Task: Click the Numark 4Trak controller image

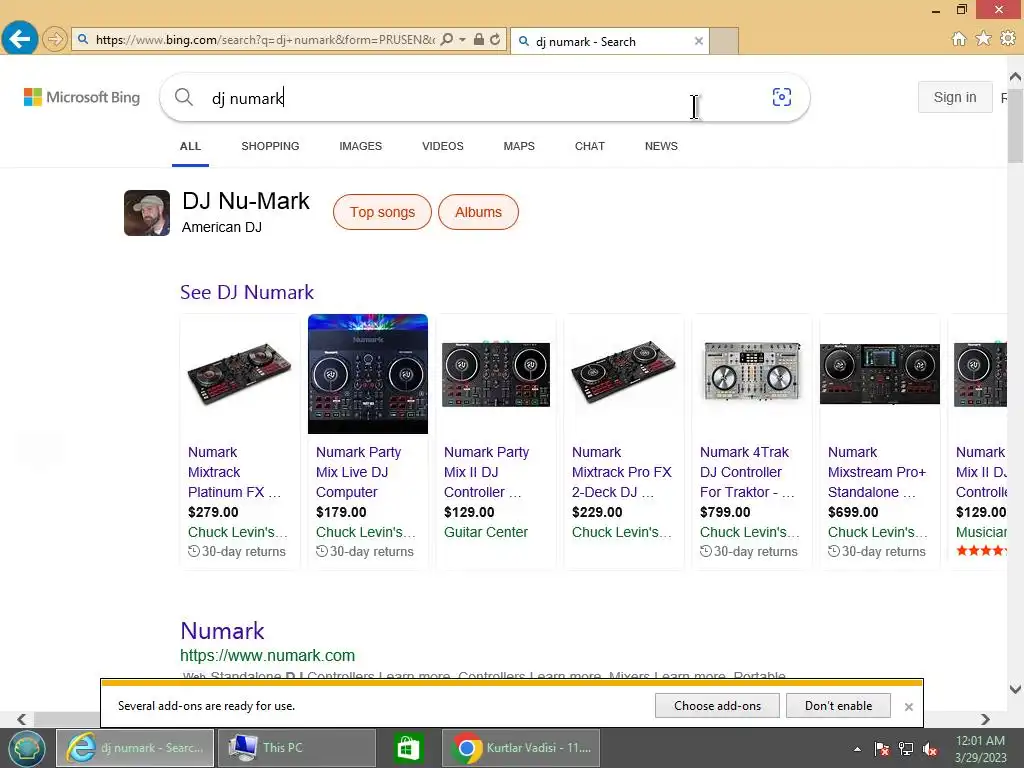Action: click(752, 372)
